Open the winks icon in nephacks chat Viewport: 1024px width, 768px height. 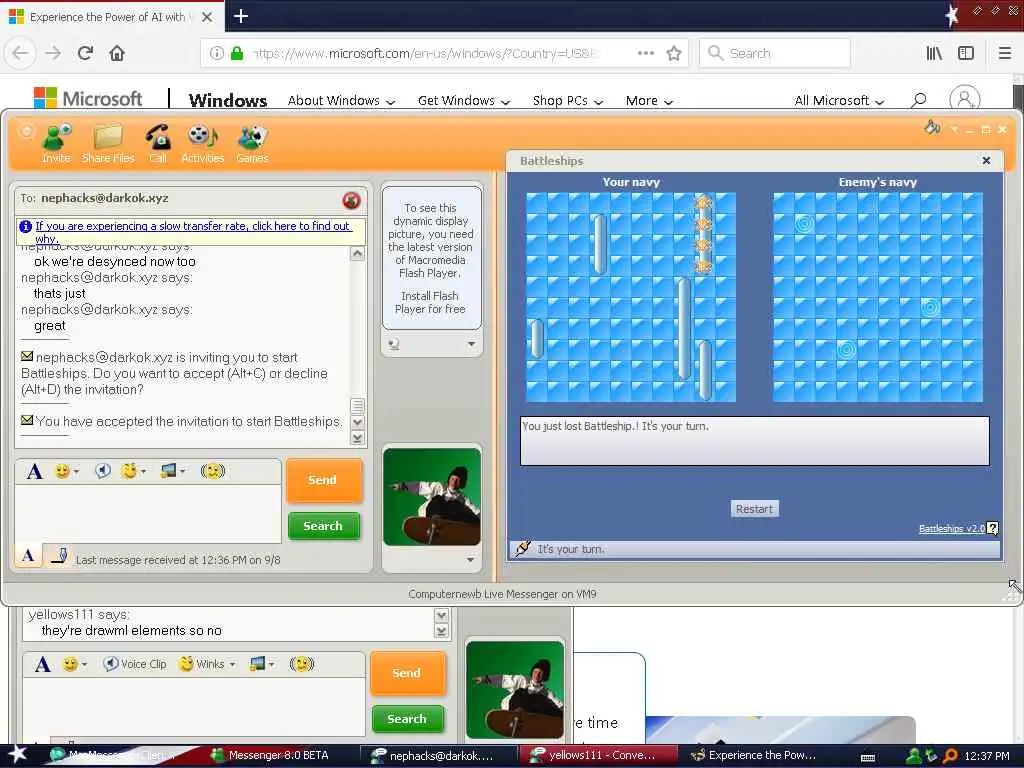[129, 471]
